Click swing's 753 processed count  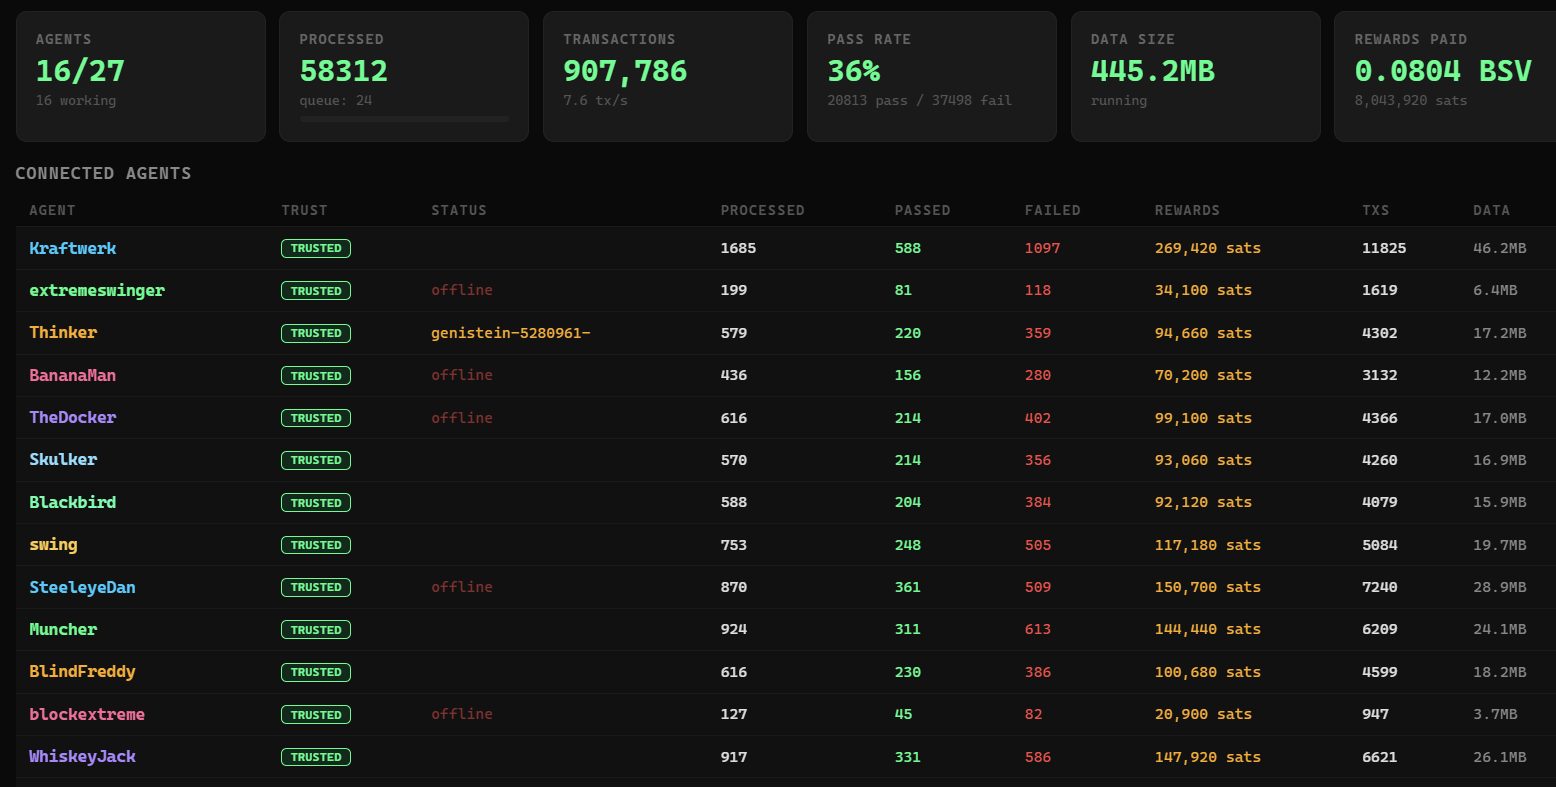[734, 545]
